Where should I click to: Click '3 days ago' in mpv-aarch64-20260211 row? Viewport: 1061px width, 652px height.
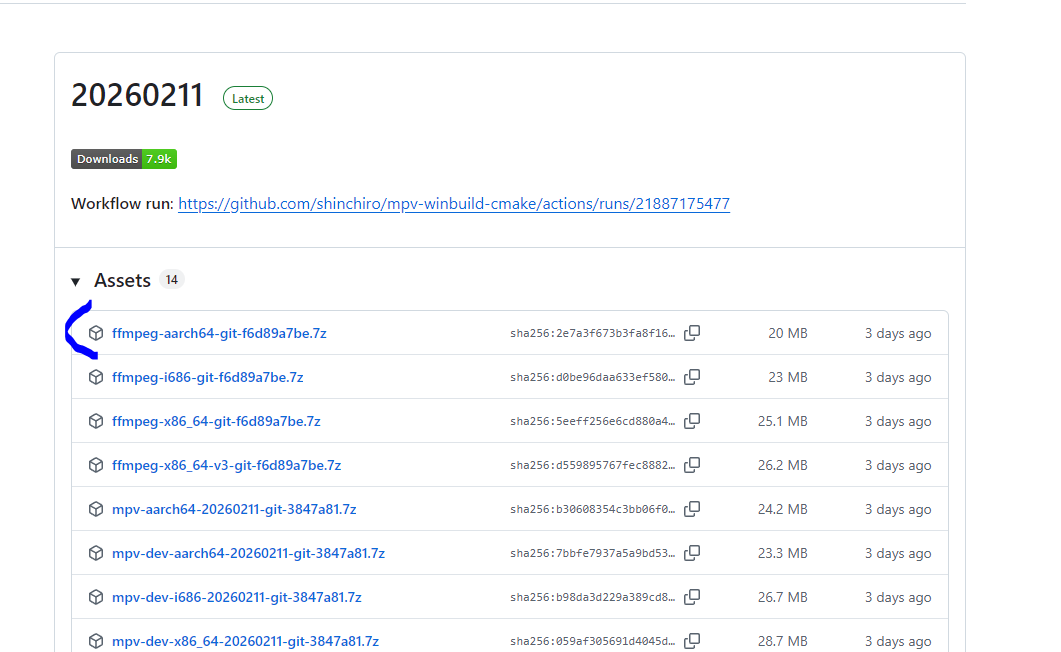898,509
